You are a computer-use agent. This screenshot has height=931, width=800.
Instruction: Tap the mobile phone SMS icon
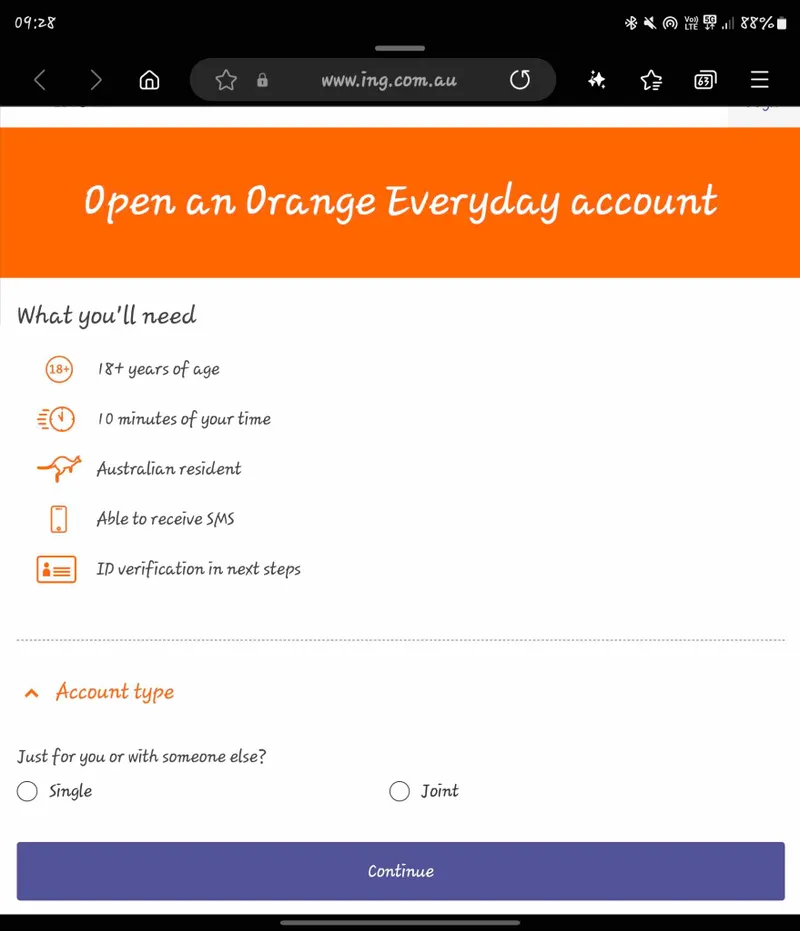pos(59,519)
